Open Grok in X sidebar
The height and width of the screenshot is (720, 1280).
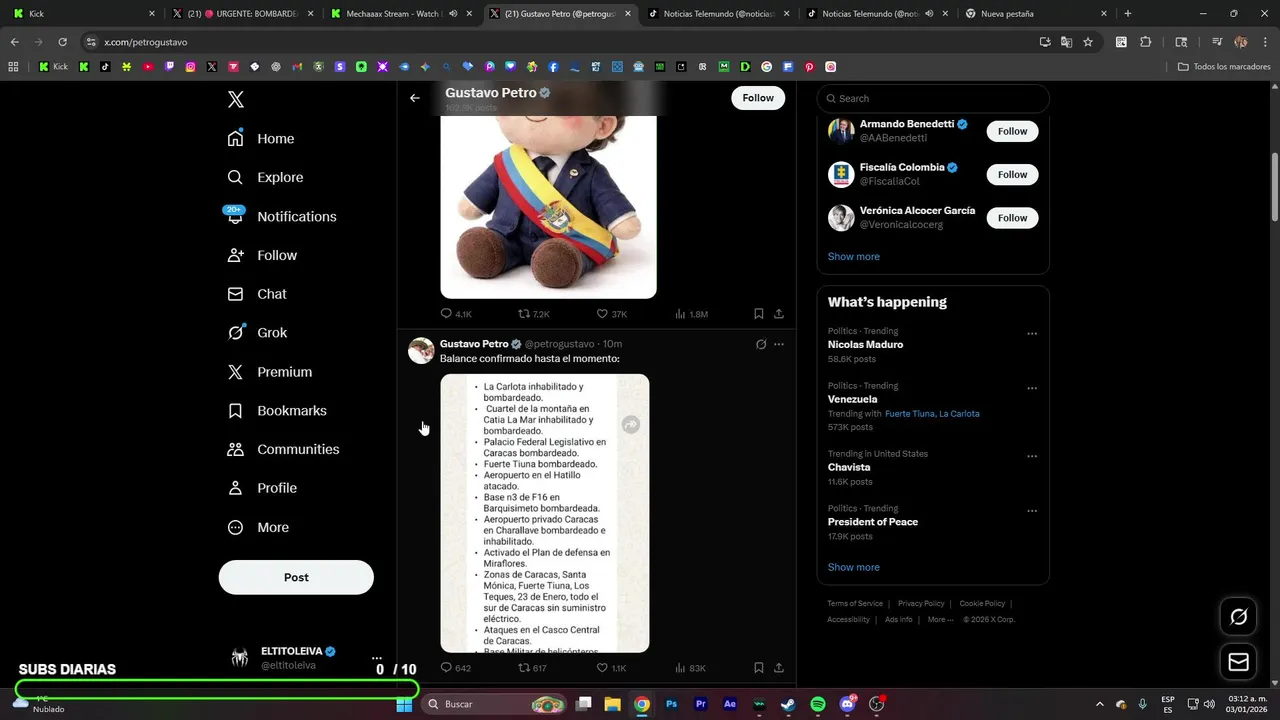click(x=257, y=333)
